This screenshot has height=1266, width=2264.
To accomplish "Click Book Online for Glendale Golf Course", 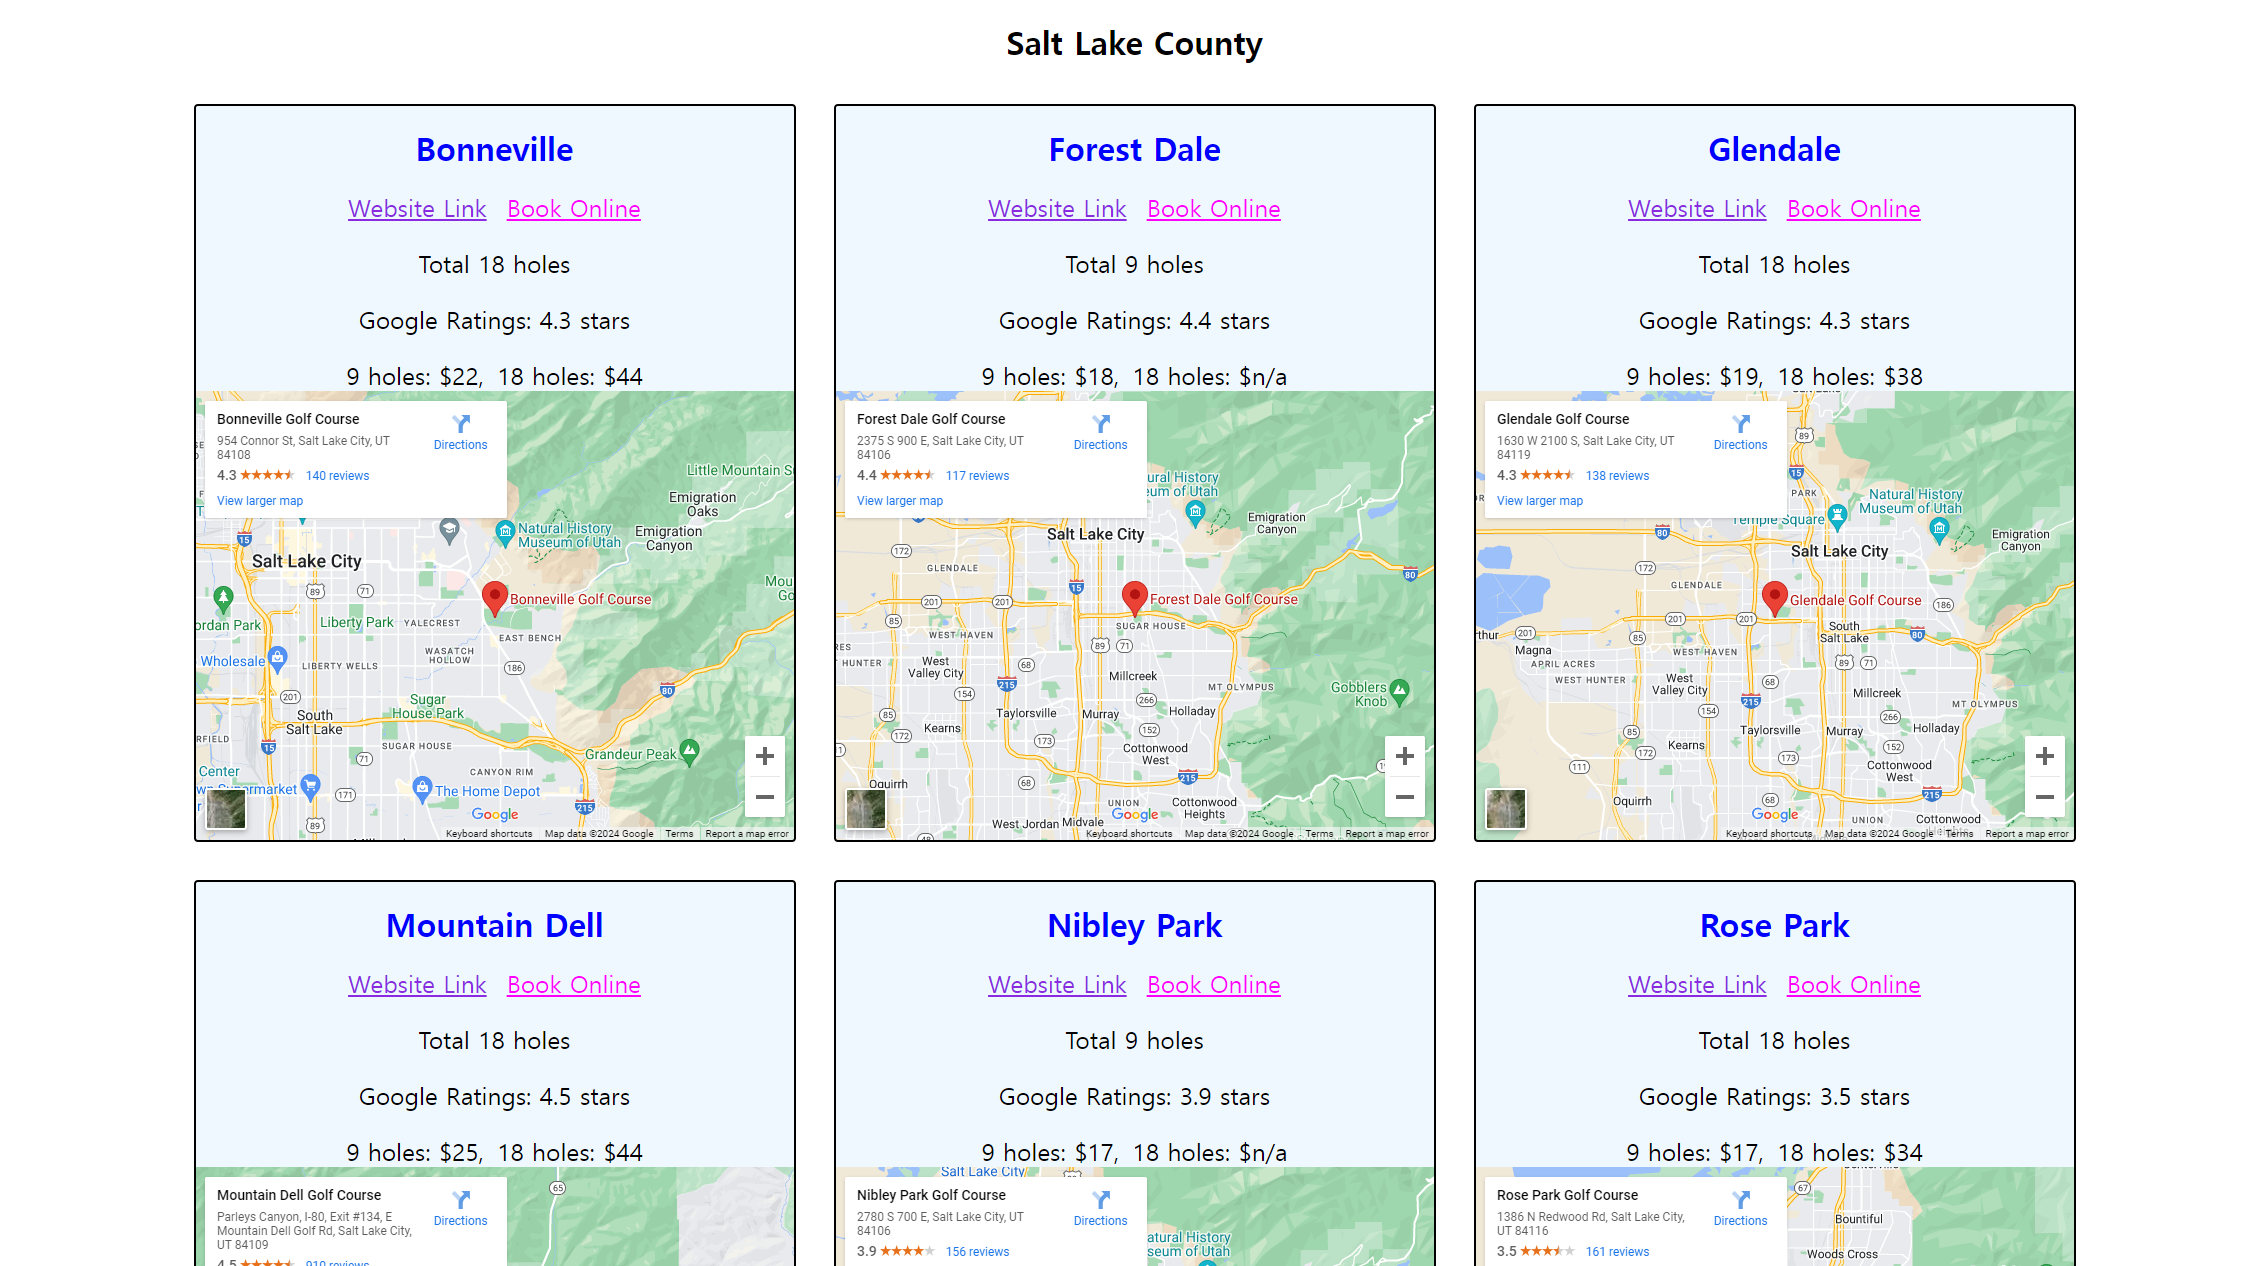I will (x=1853, y=207).
